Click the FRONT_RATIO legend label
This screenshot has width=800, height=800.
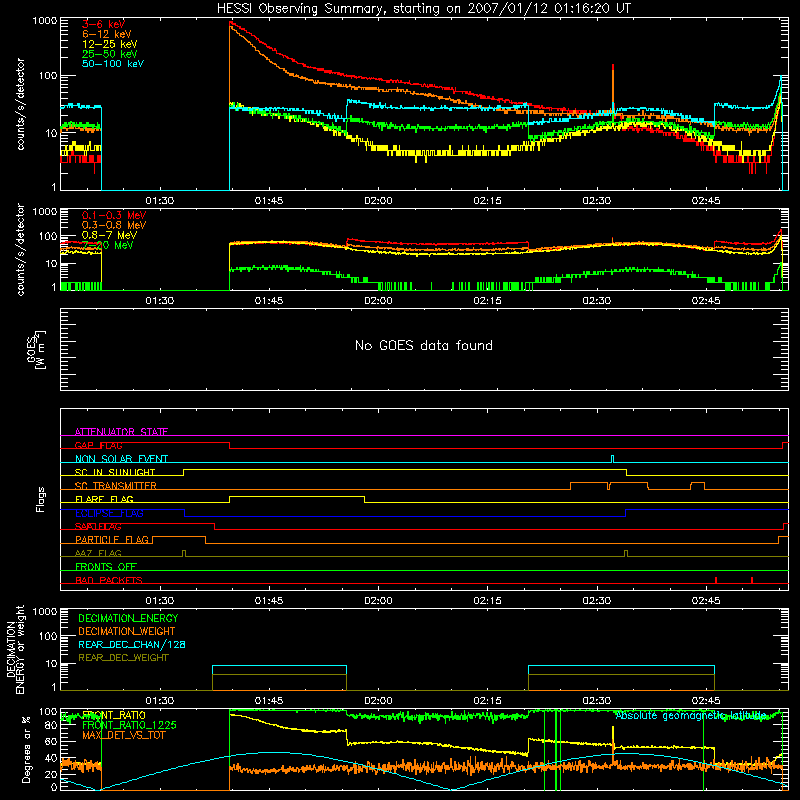coord(114,715)
